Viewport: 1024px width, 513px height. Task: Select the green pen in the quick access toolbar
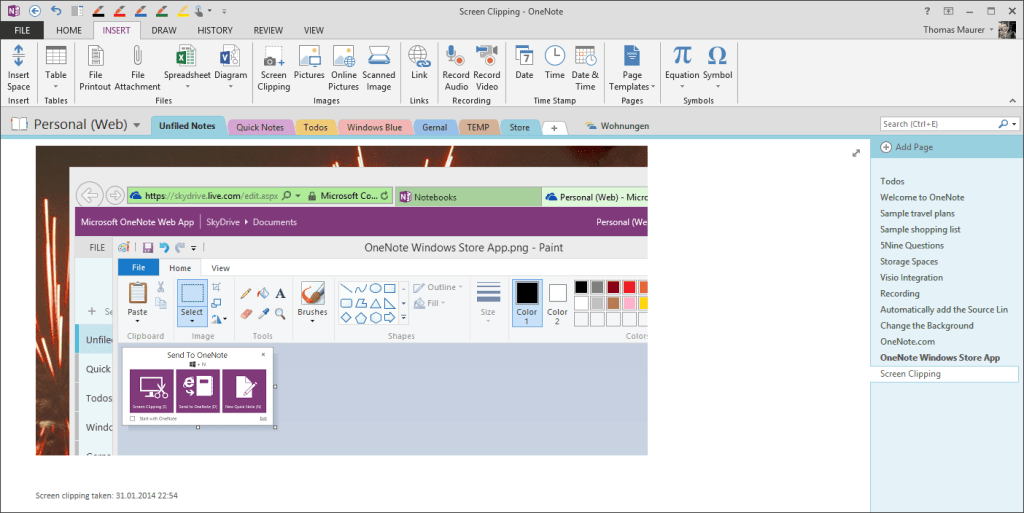click(x=162, y=11)
